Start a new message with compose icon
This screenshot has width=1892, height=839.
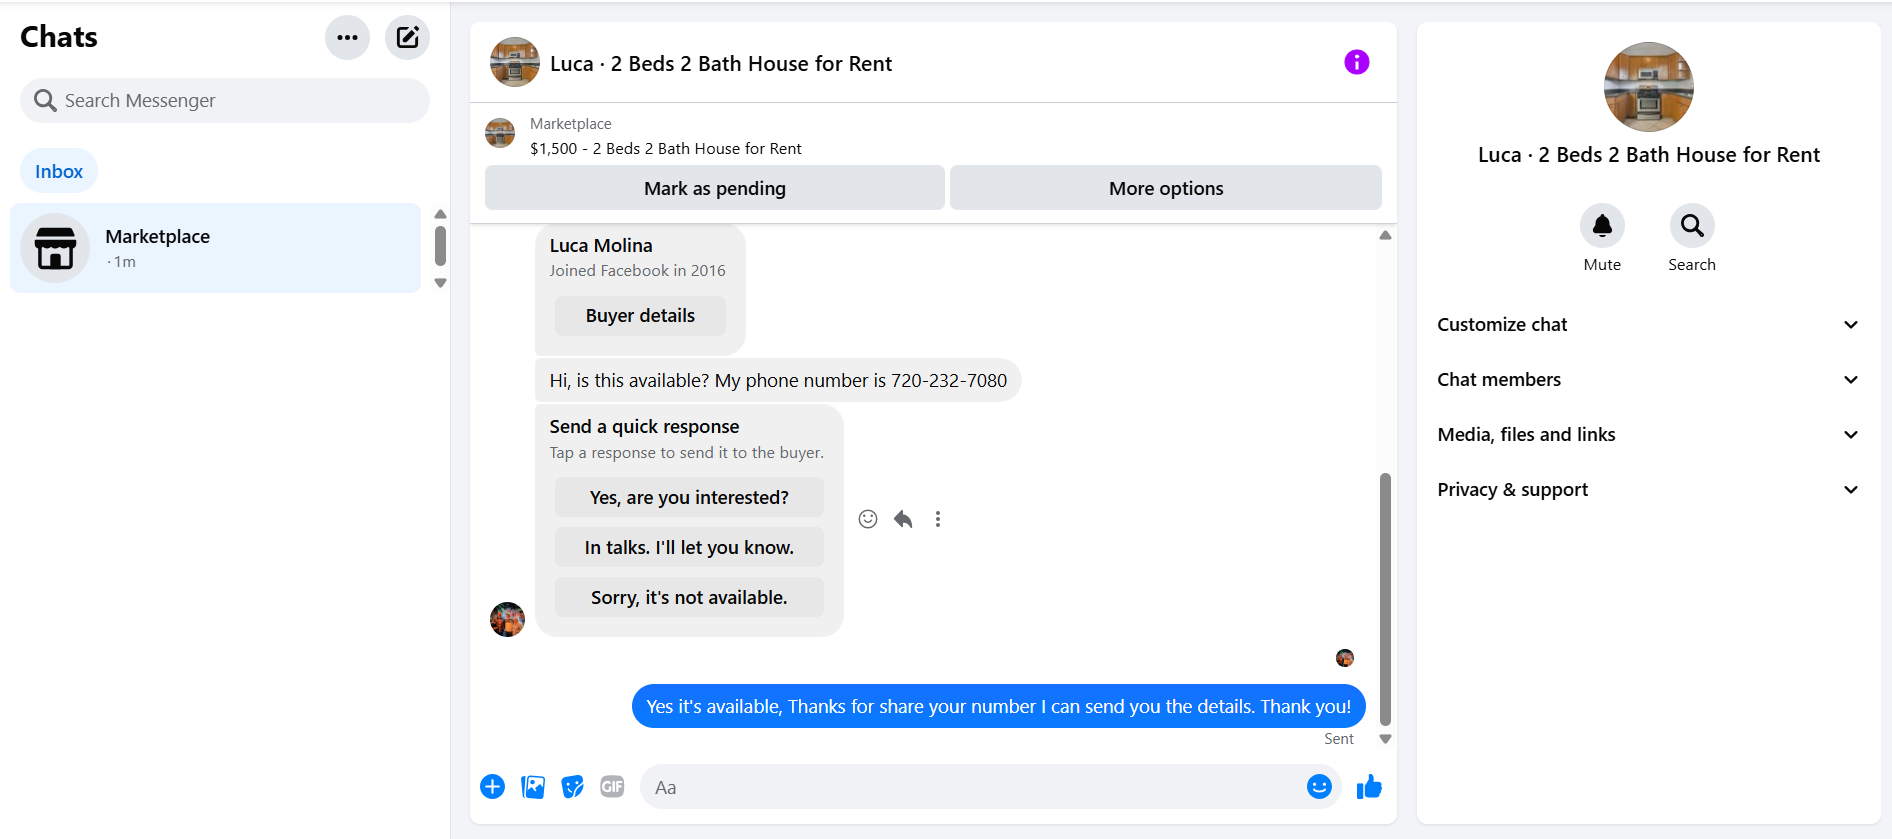407,38
